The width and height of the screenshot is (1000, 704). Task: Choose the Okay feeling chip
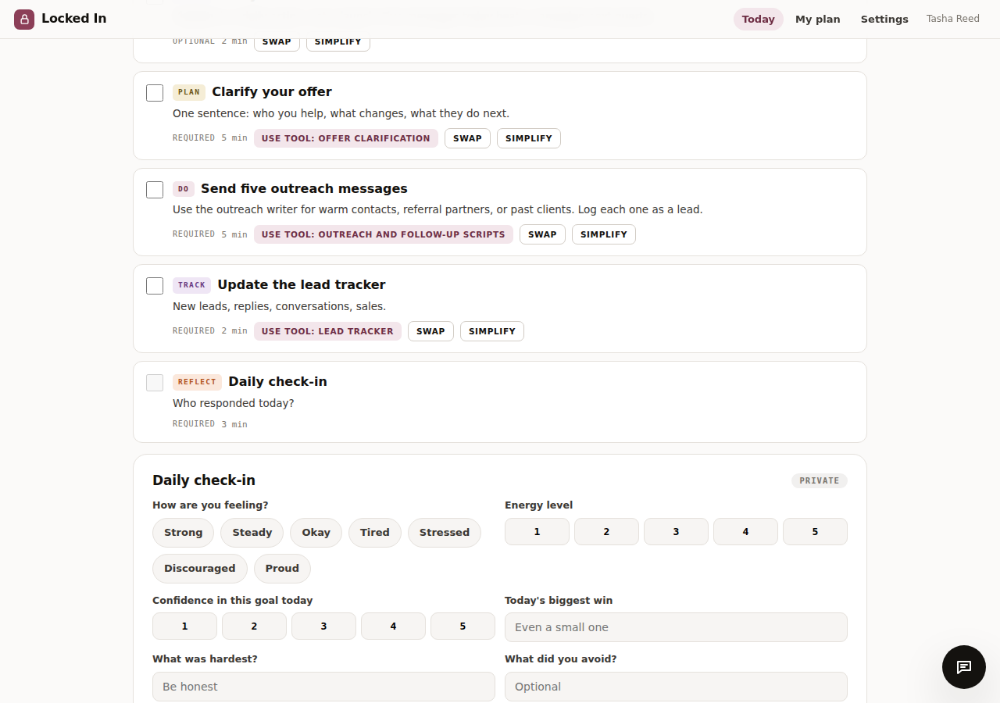[x=316, y=532]
